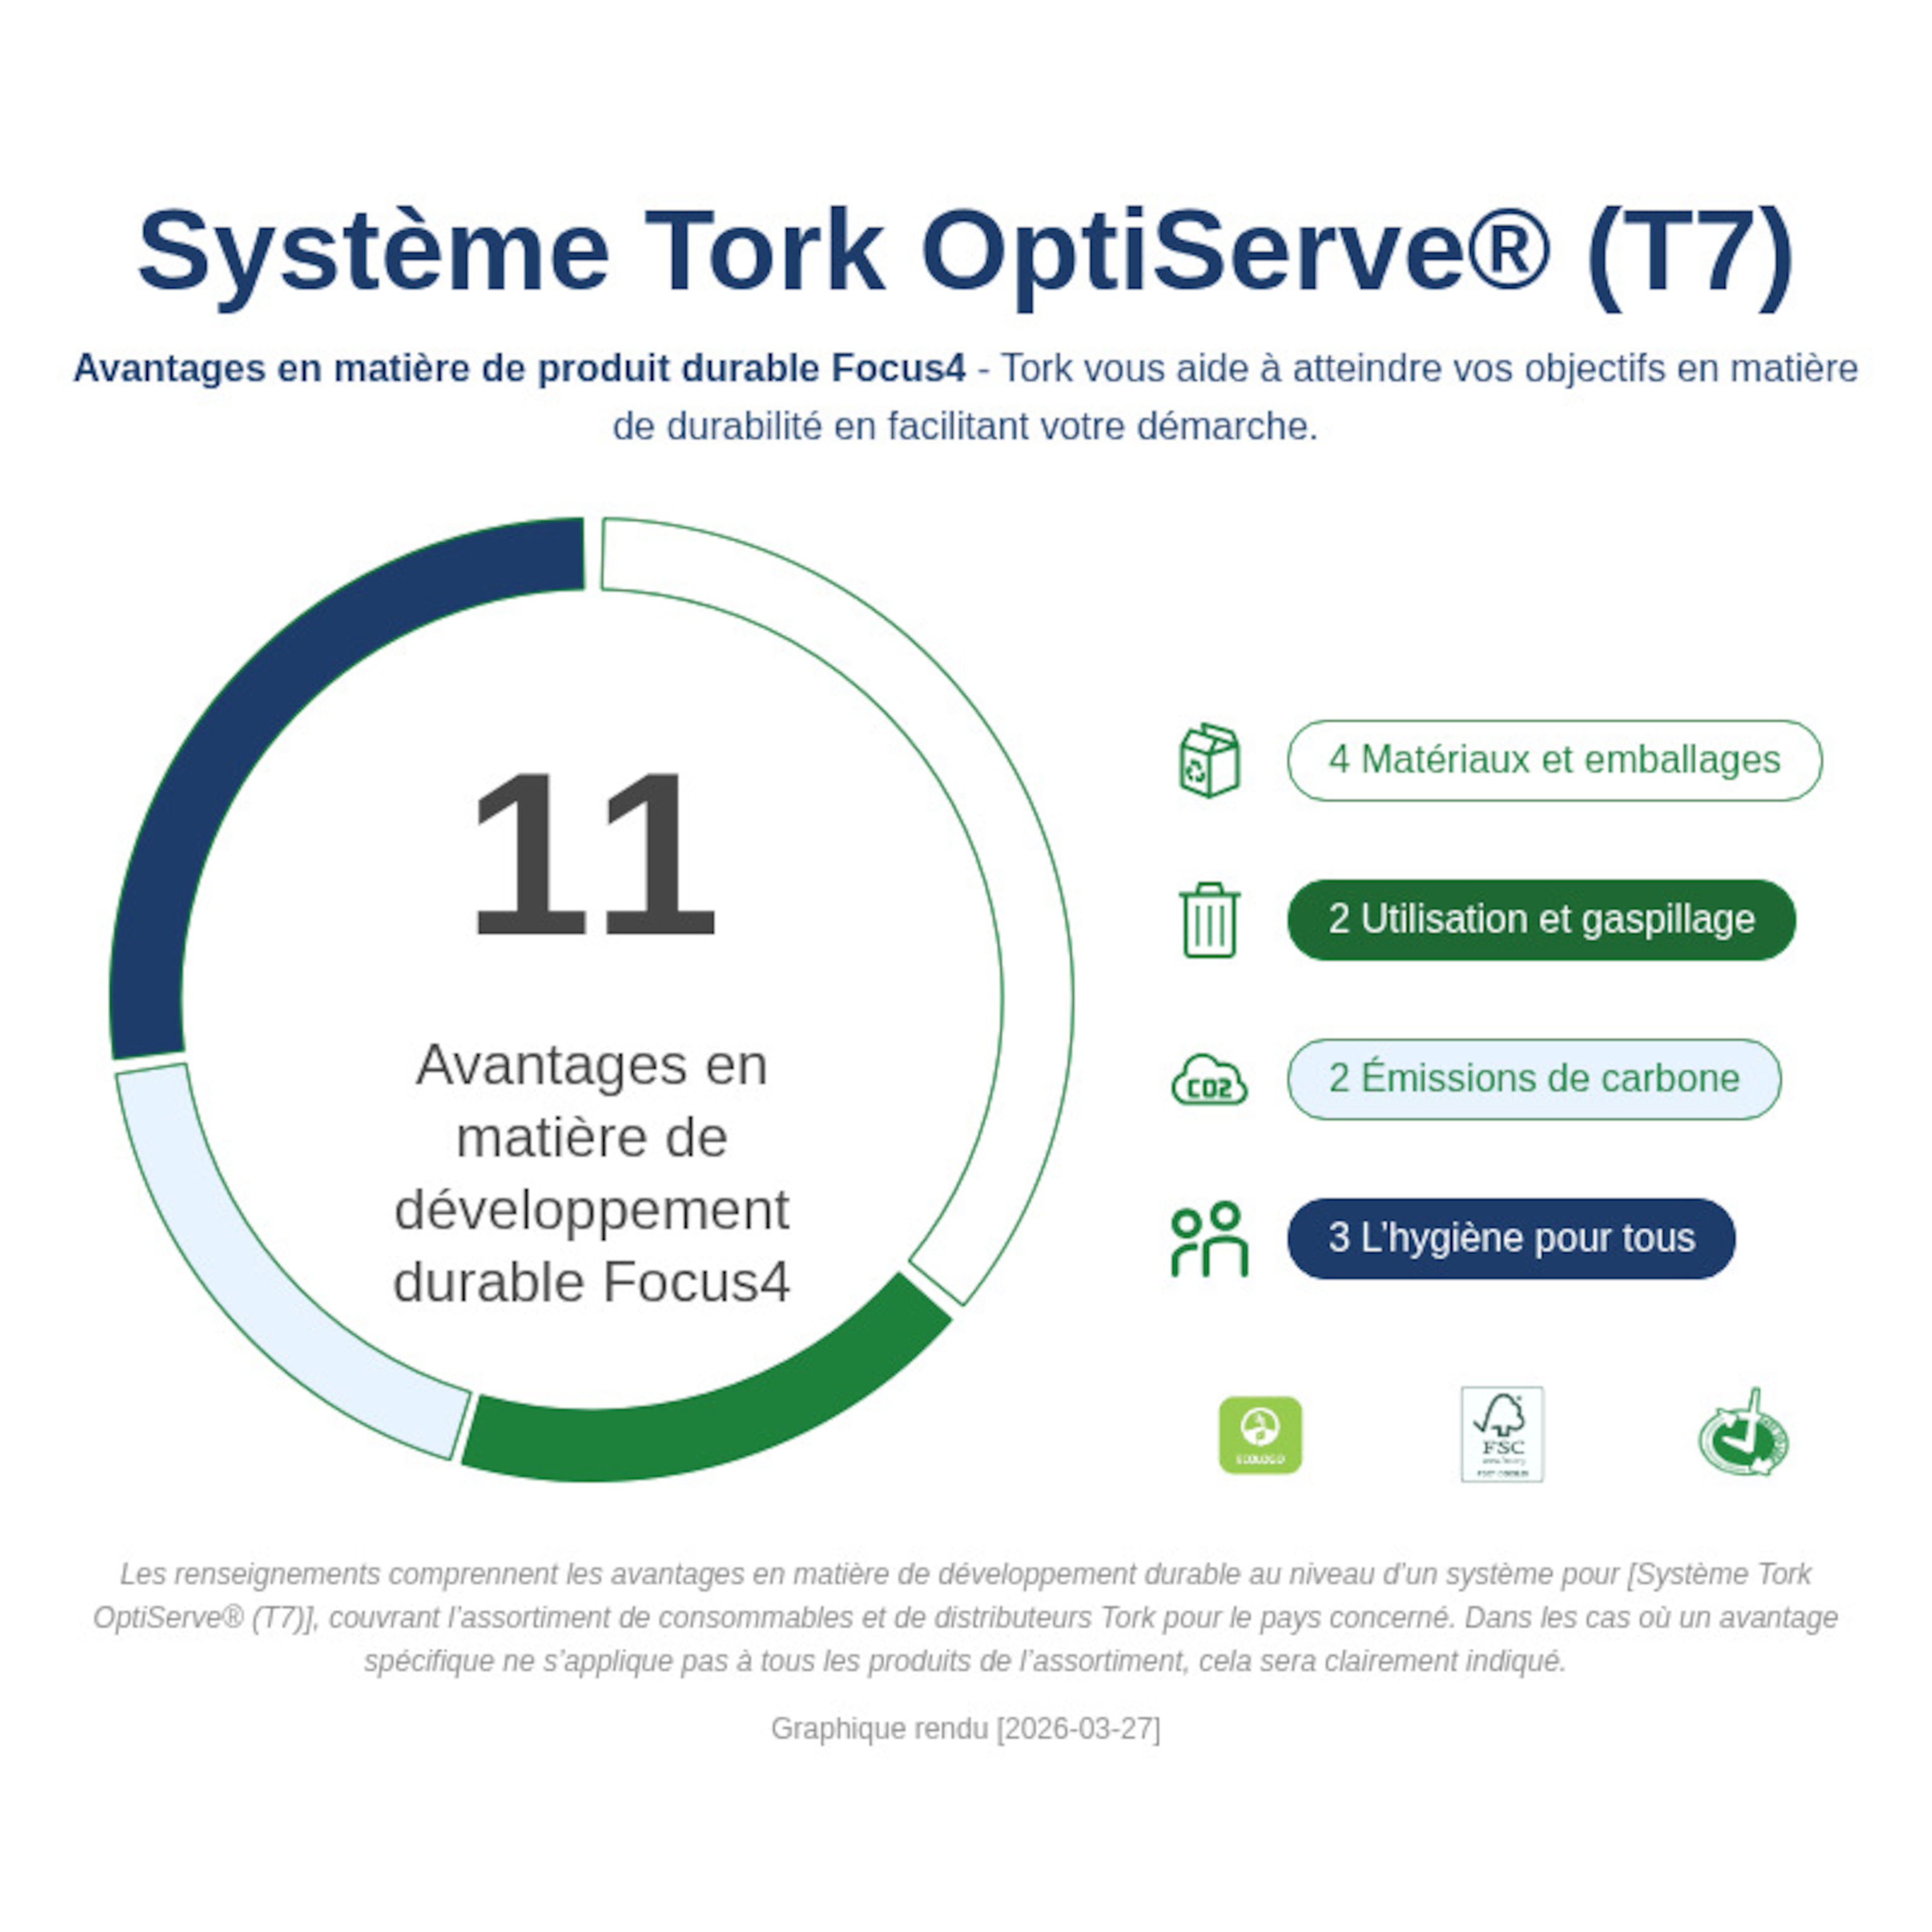1932x1932 pixels.
Task: Select the '2 Émissions de carbone' pill
Action: [1534, 1079]
